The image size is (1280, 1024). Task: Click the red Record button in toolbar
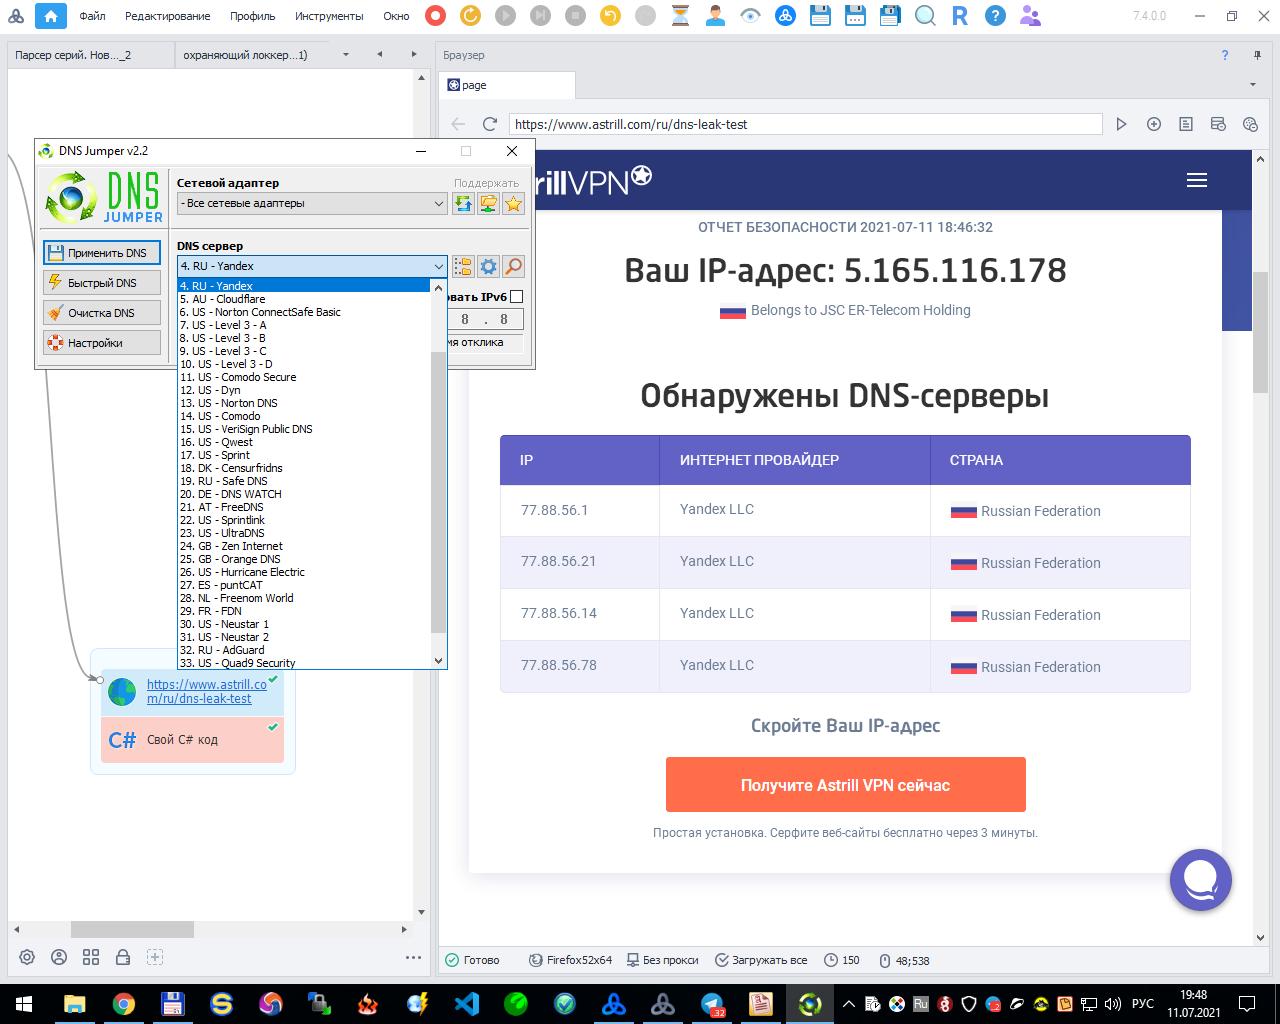(x=435, y=15)
